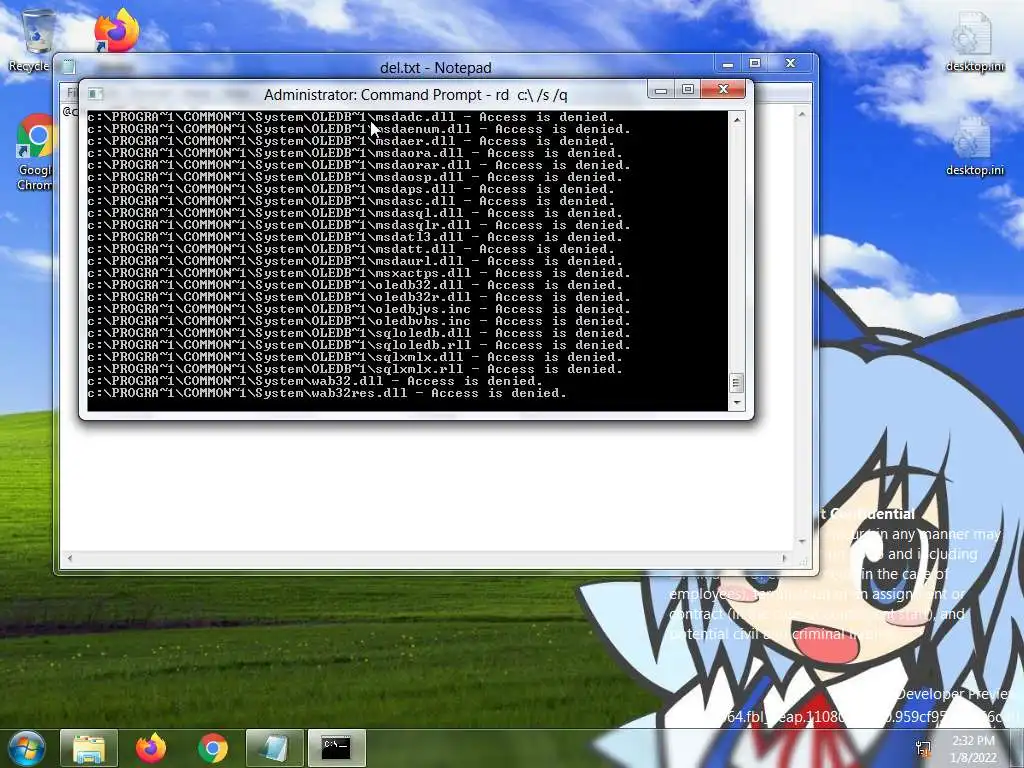This screenshot has height=768, width=1024.
Task: Click the msdasql.dll output line
Action: [355, 214]
